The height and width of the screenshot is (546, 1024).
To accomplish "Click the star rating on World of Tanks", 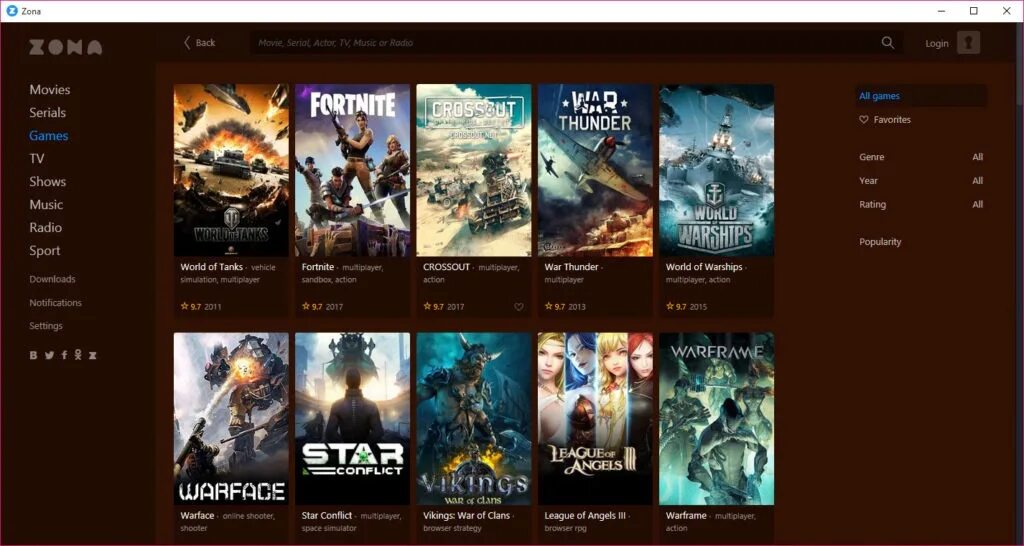I will (x=191, y=306).
